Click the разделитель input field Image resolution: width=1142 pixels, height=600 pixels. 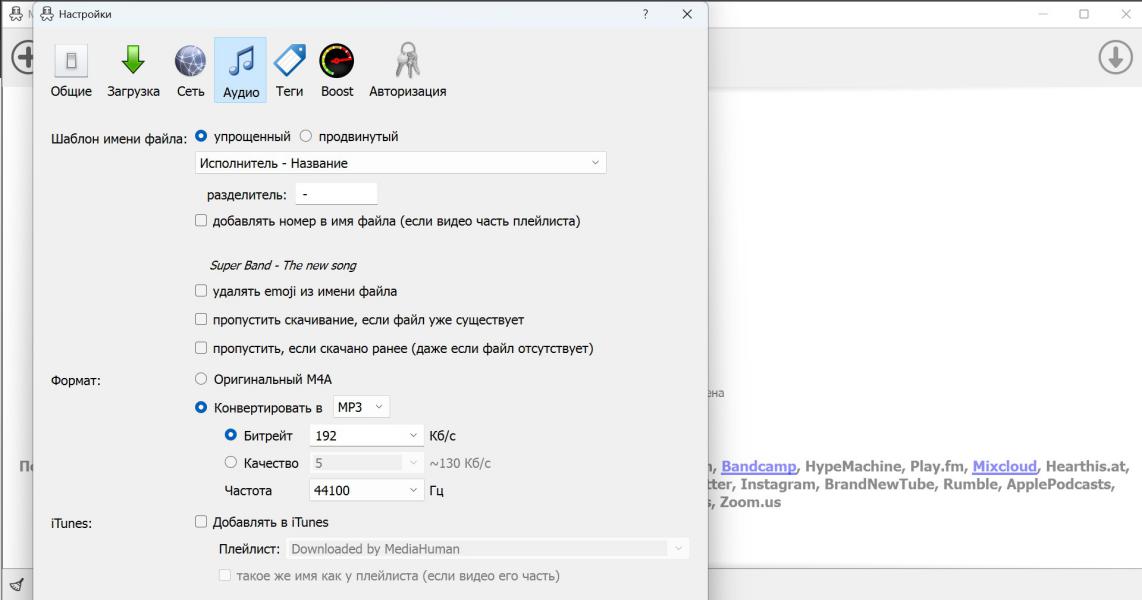pos(336,194)
